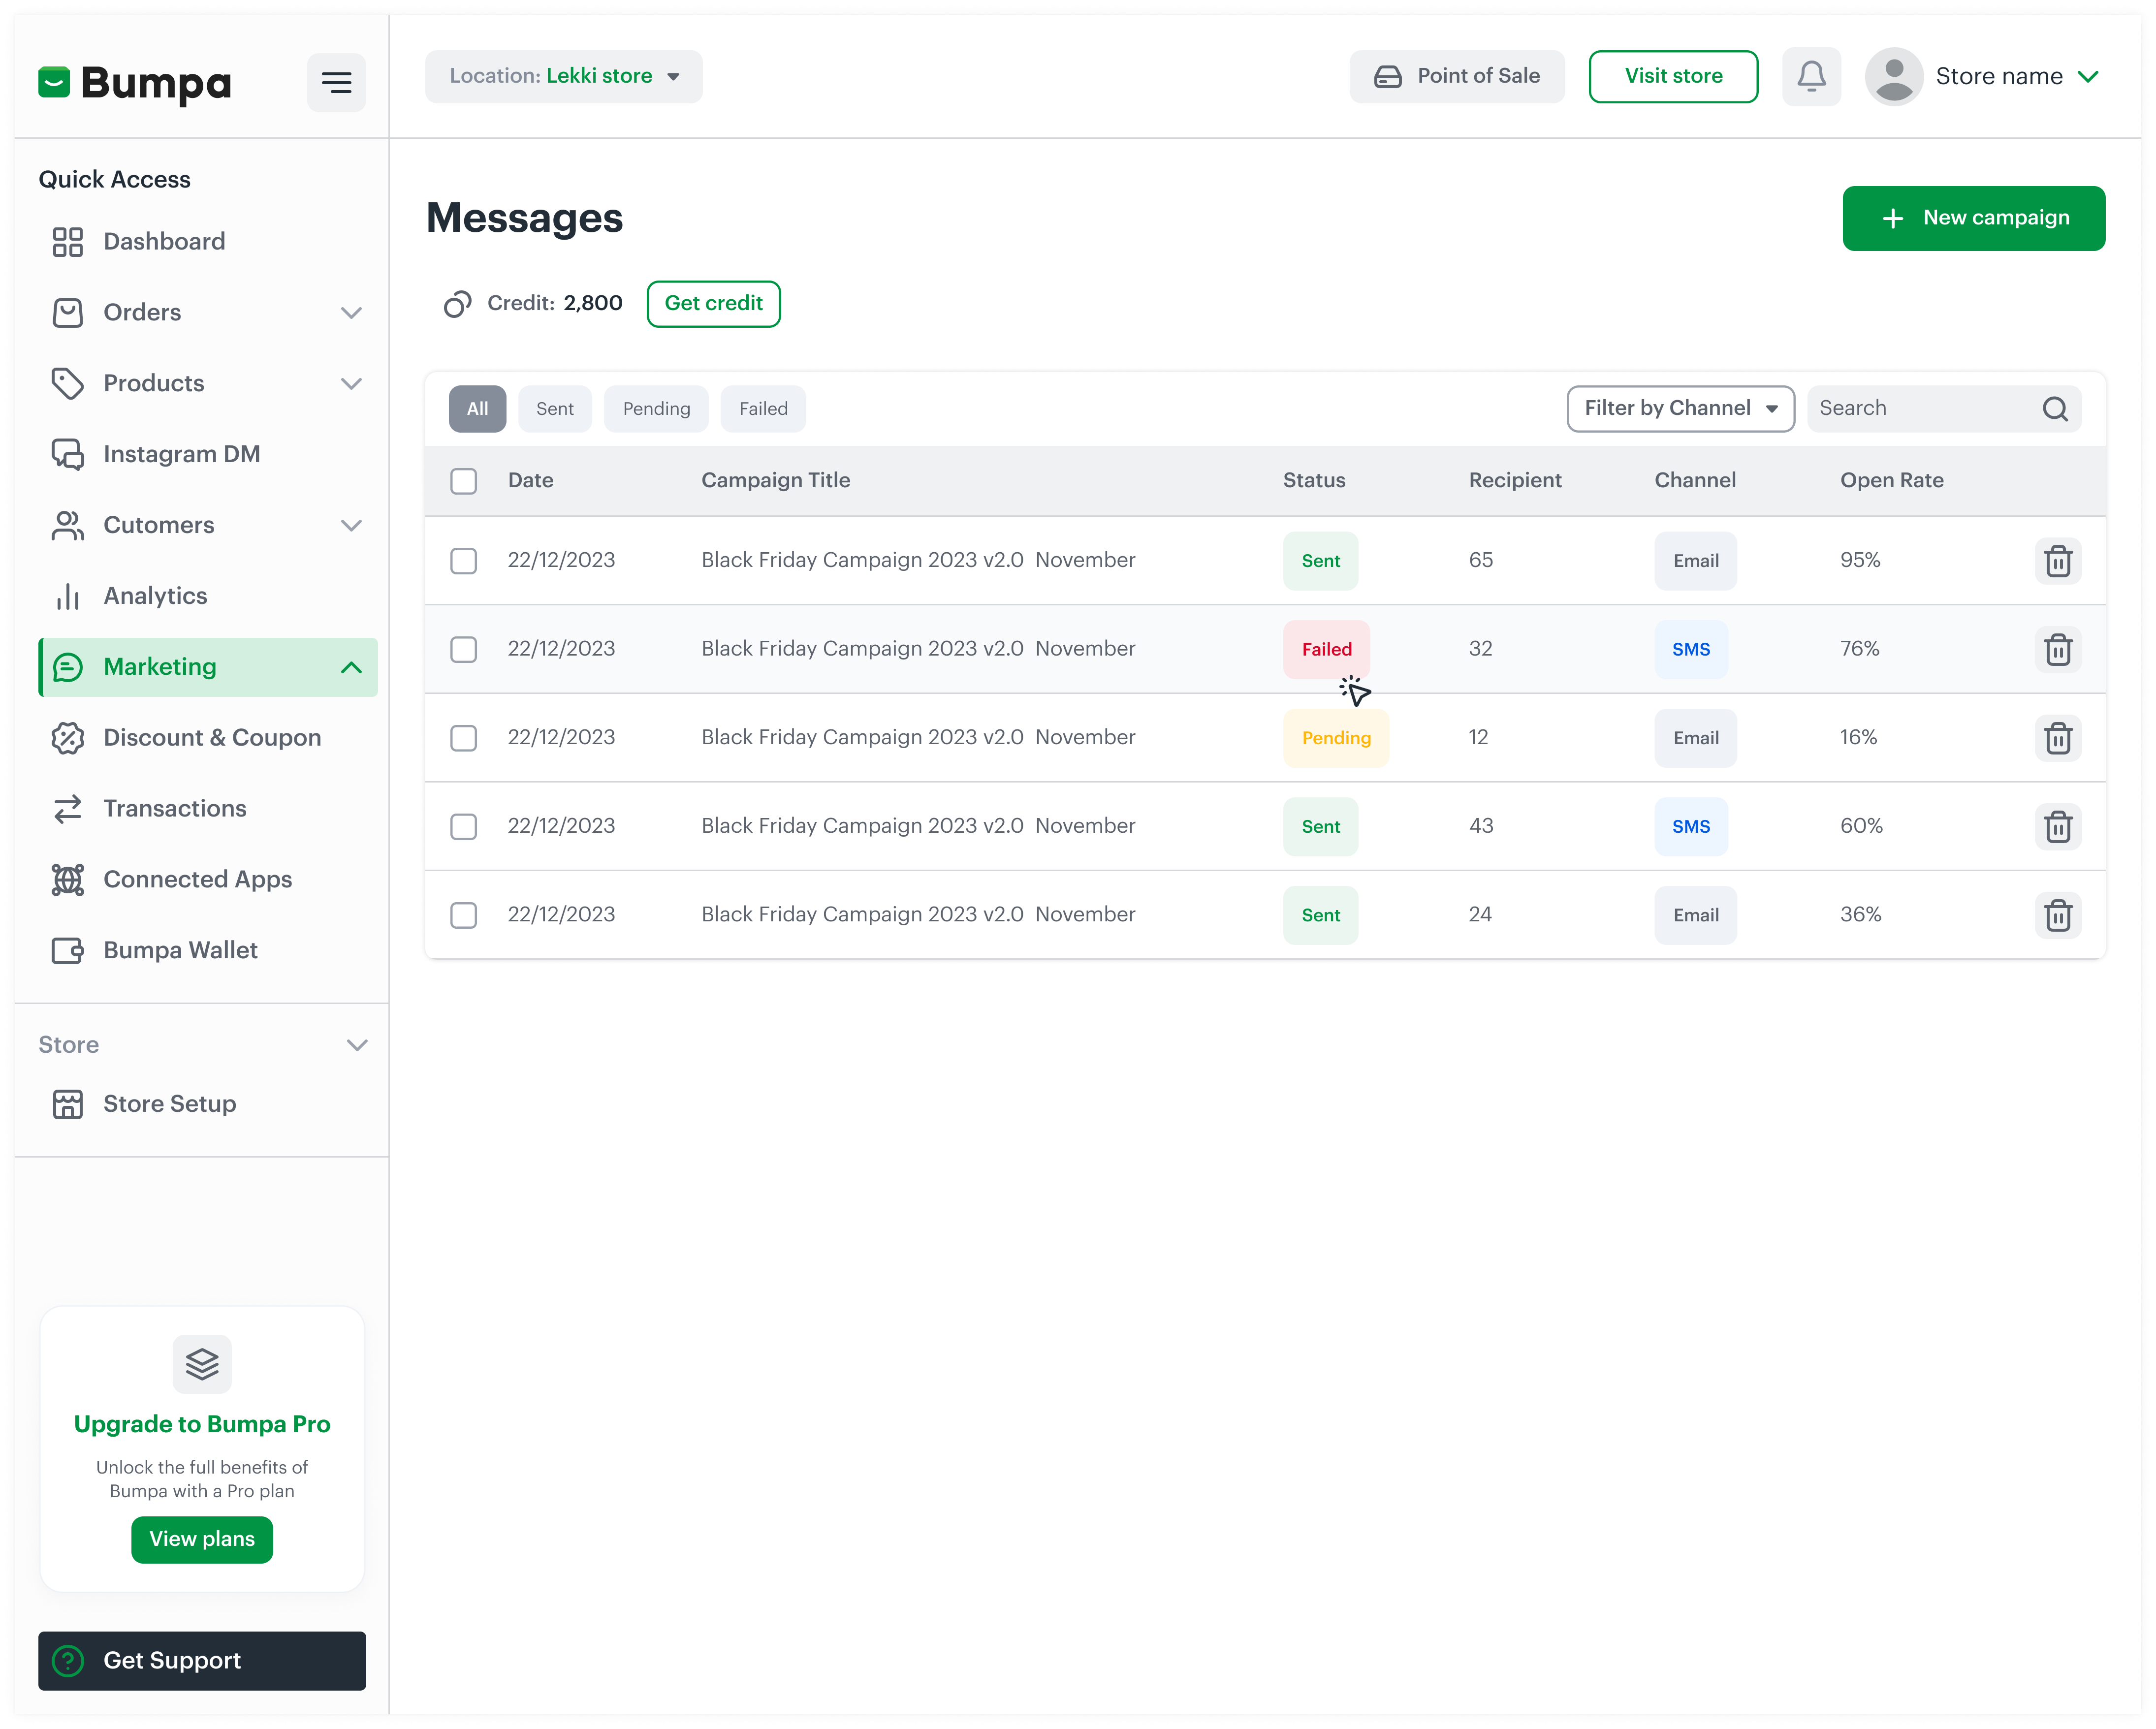Delete the 95% open rate campaign row
Image resolution: width=2156 pixels, height=1729 pixels.
coord(2057,561)
